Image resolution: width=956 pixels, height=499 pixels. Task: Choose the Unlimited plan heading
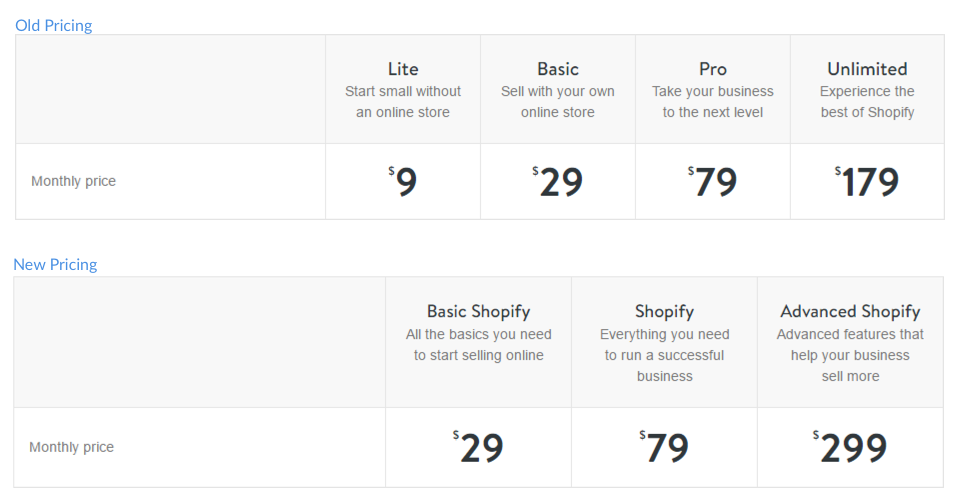[867, 69]
